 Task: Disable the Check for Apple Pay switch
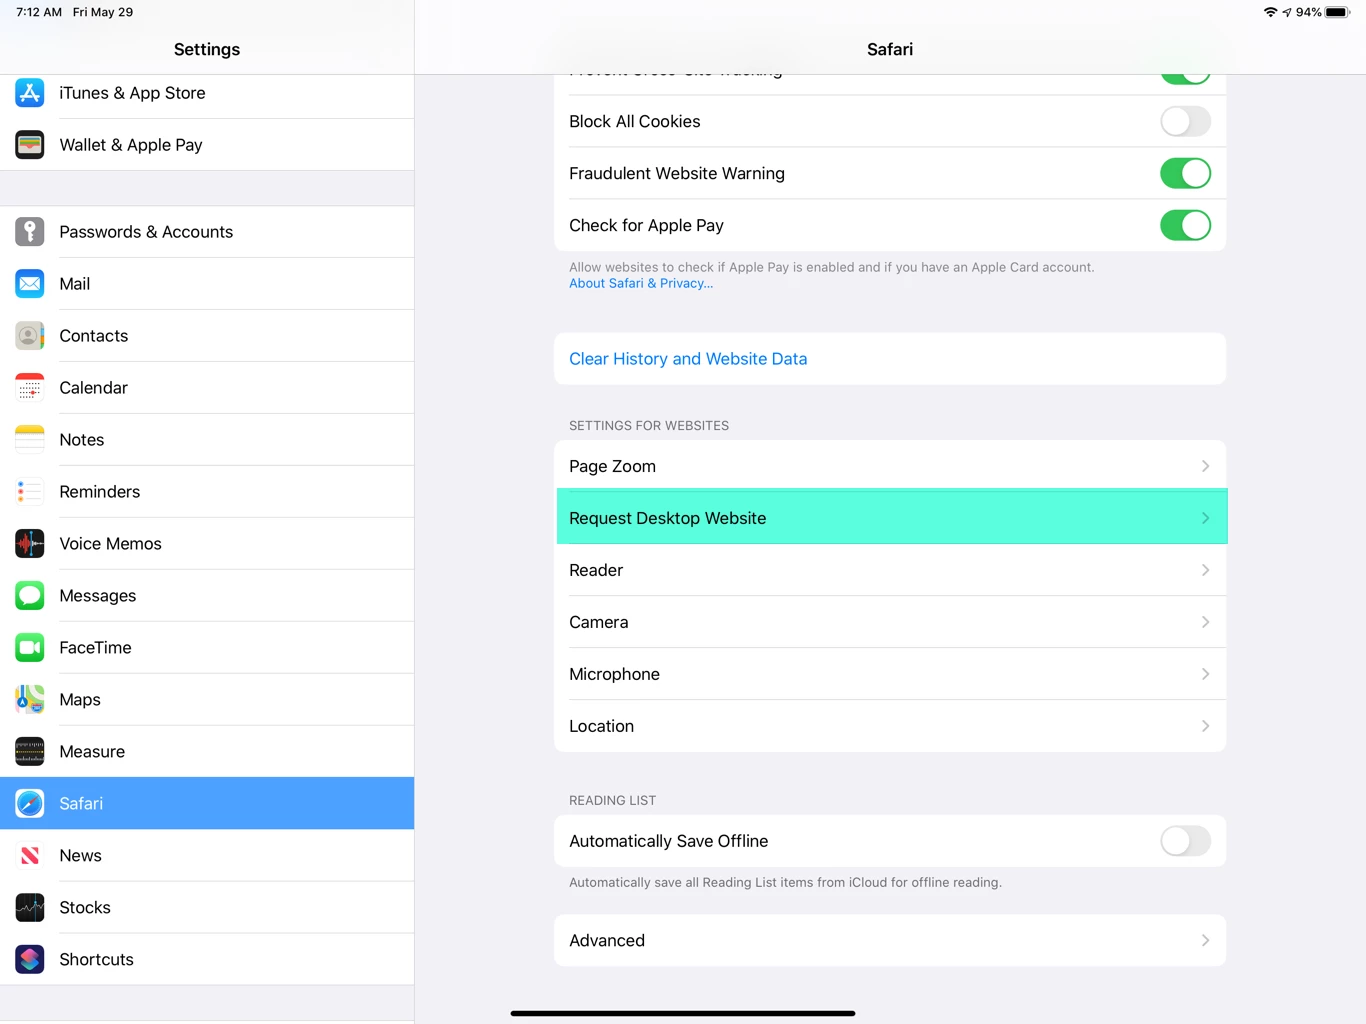[1185, 226]
